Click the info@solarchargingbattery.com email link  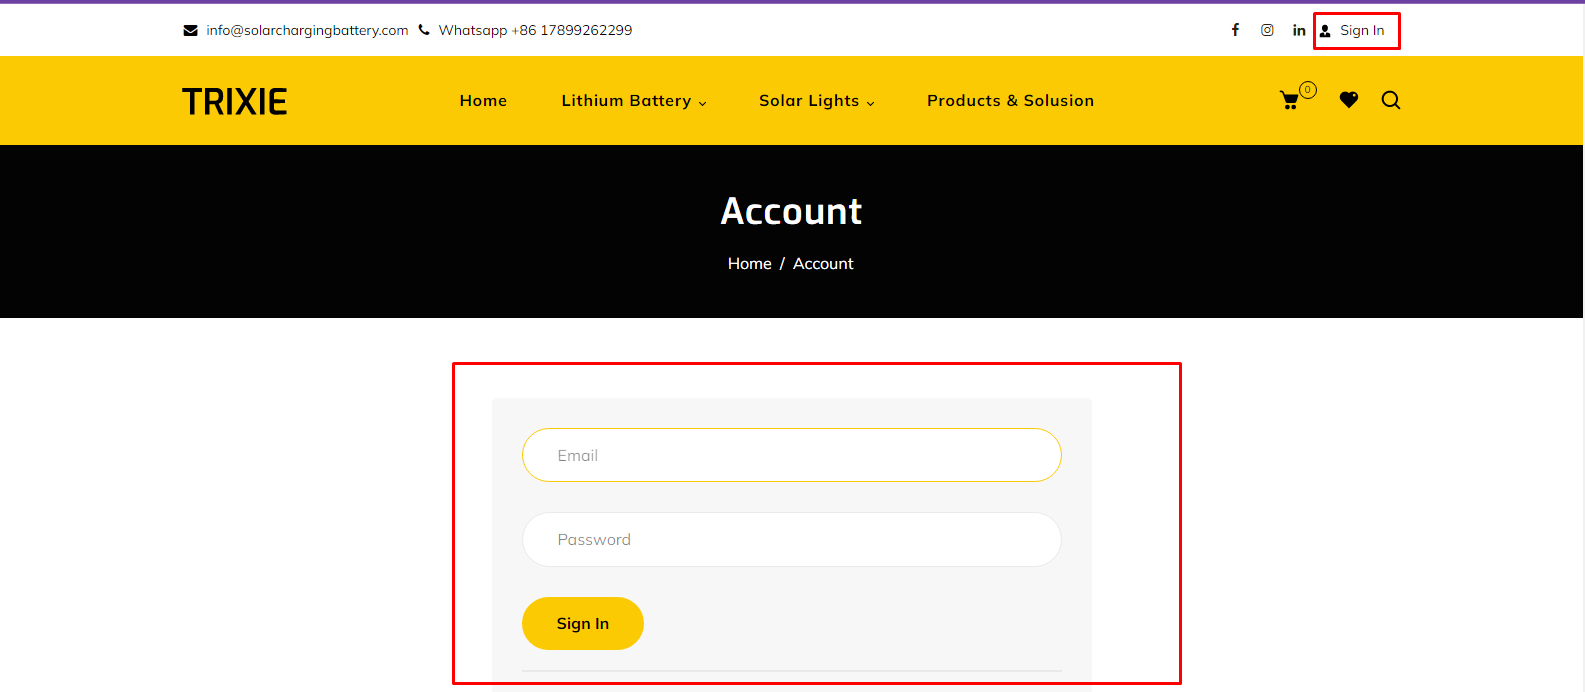pos(307,31)
